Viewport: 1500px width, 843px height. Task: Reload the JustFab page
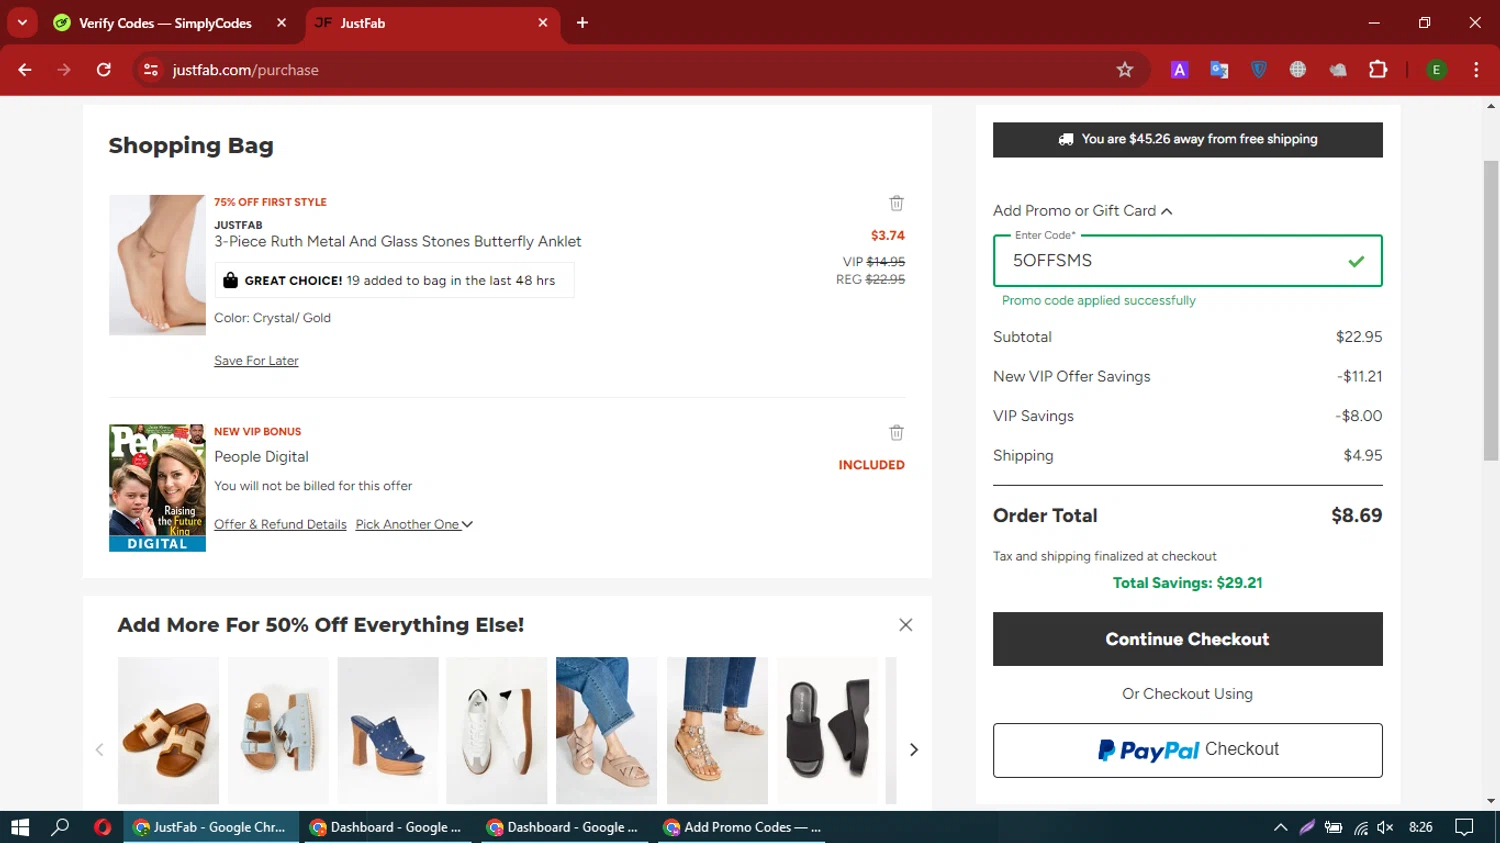[x=104, y=70]
